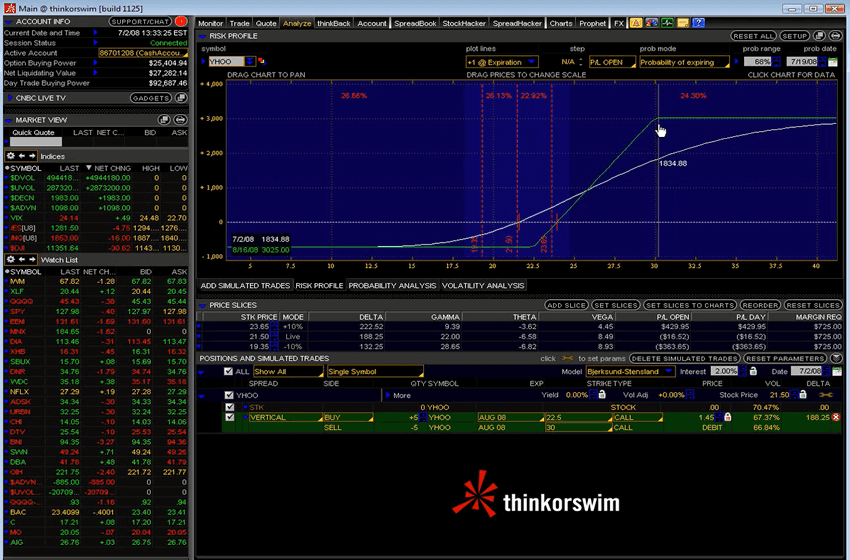Open the Bjerksund-Stensland model dropdown

630,371
